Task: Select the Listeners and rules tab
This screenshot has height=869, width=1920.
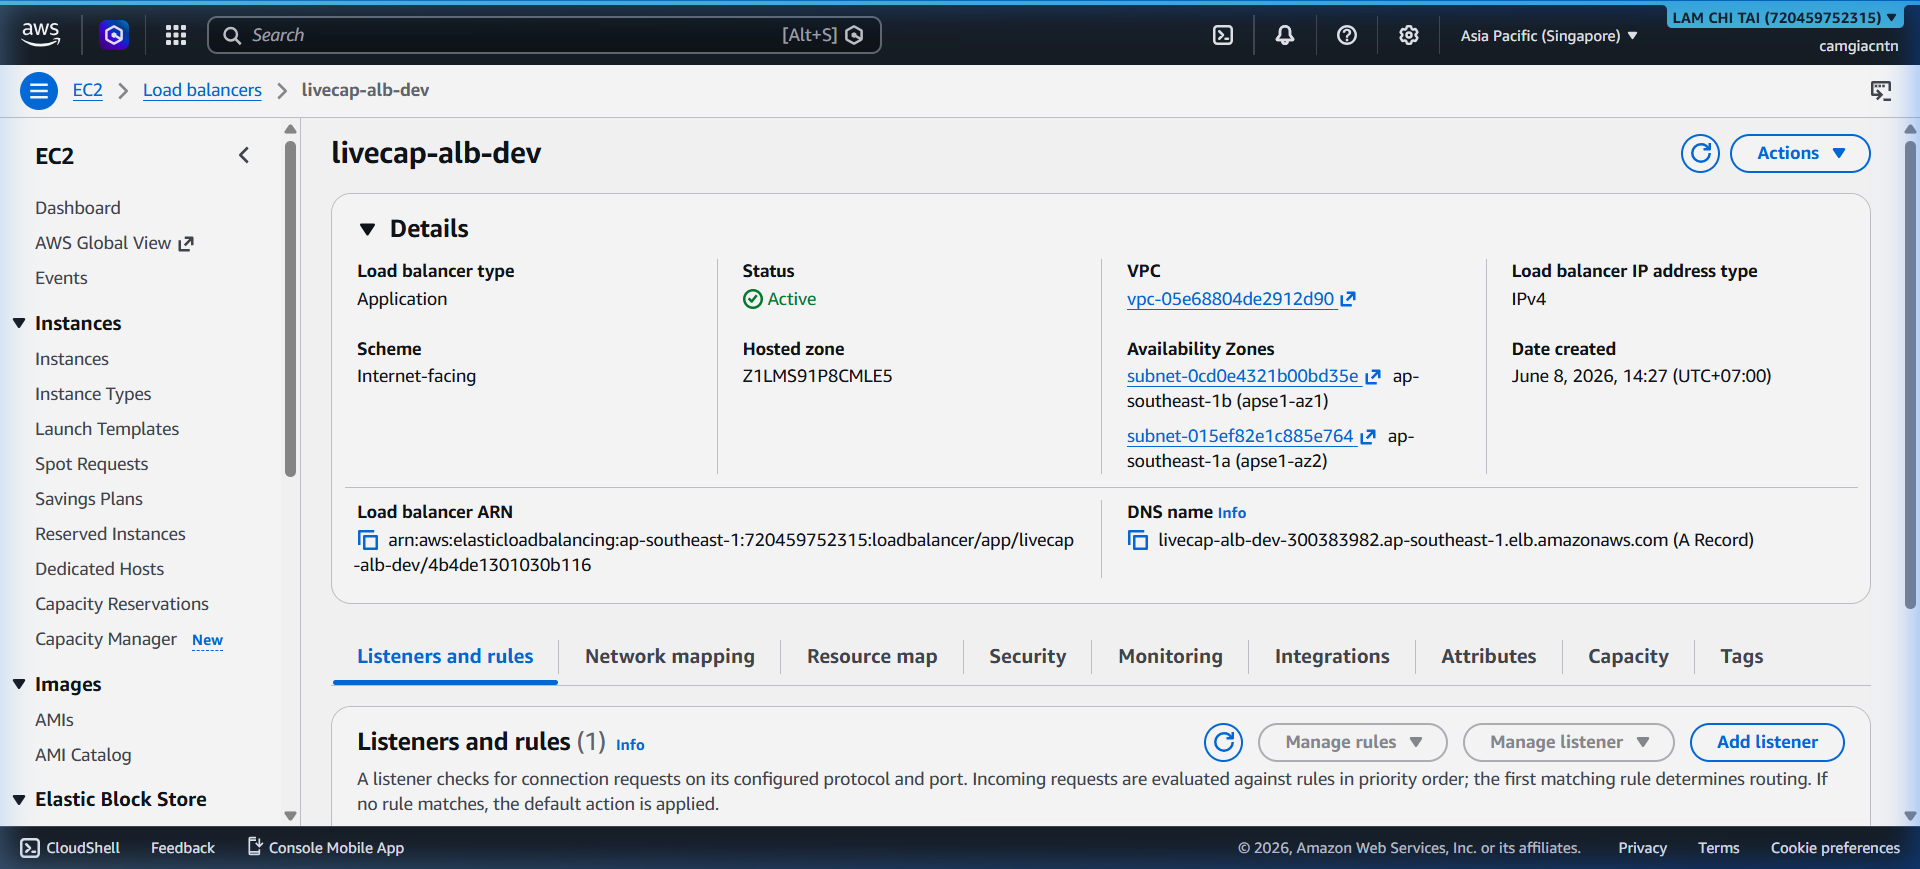Action: pyautogui.click(x=445, y=656)
